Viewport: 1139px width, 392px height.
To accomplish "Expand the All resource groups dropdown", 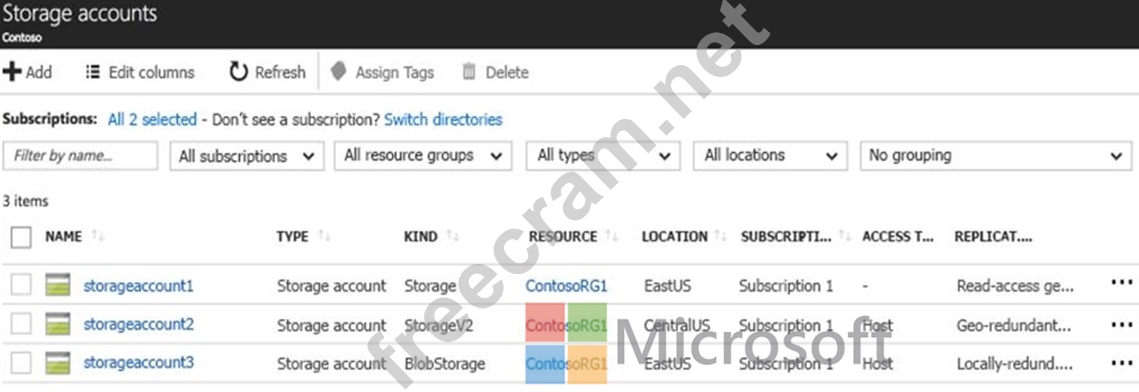I will 423,156.
